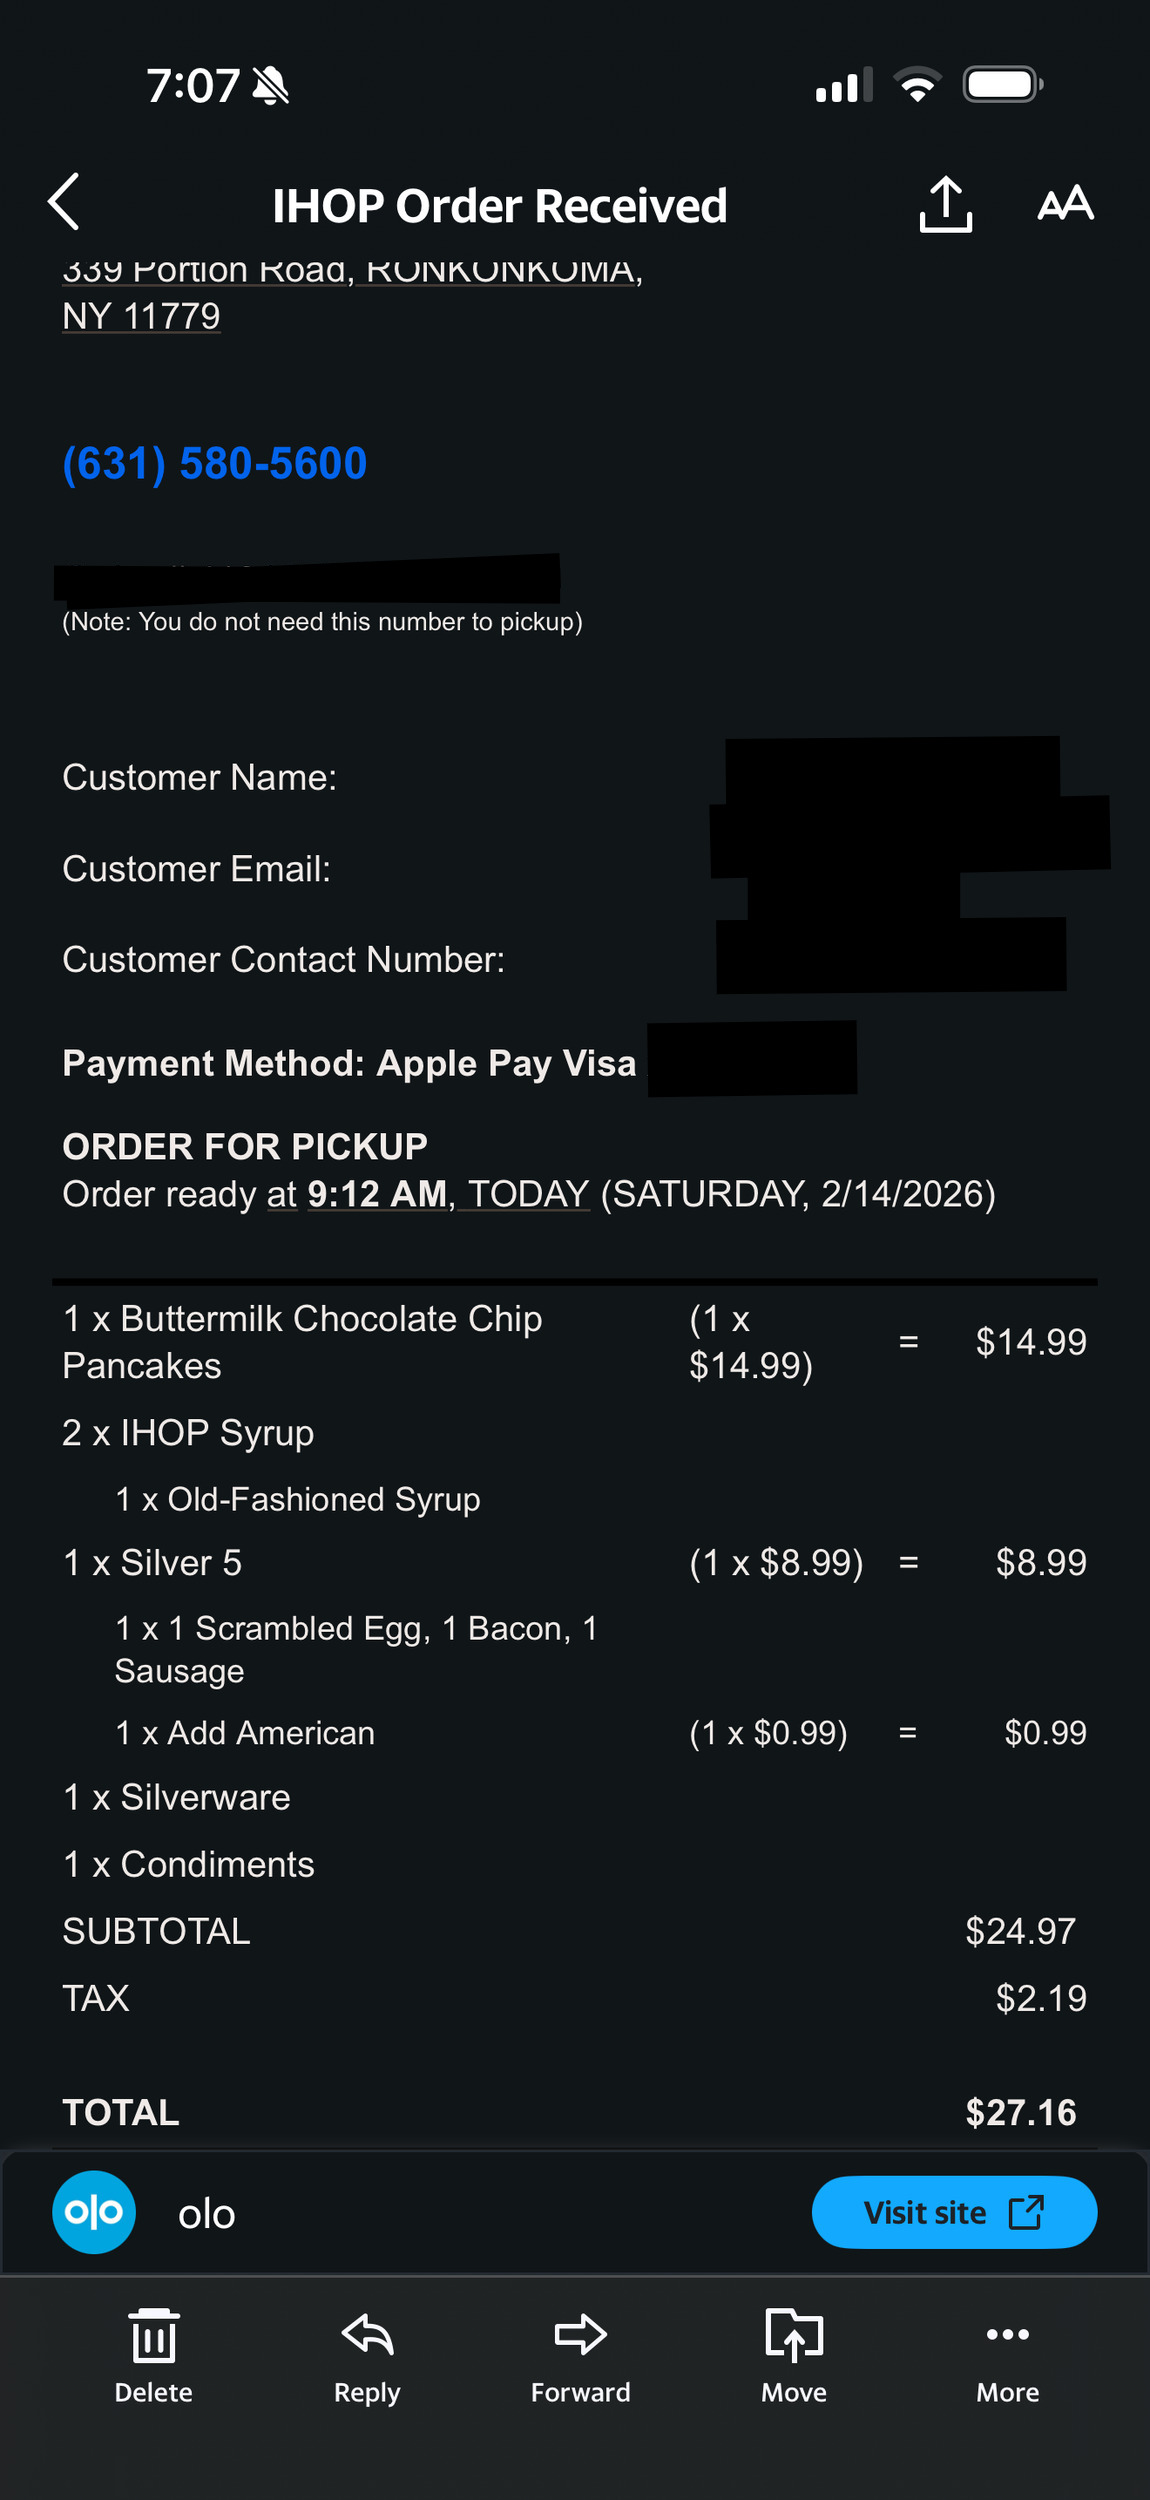Tap the Buttermilk Chocolate Chip Pancakes item
1150x2500 pixels.
[x=302, y=1342]
